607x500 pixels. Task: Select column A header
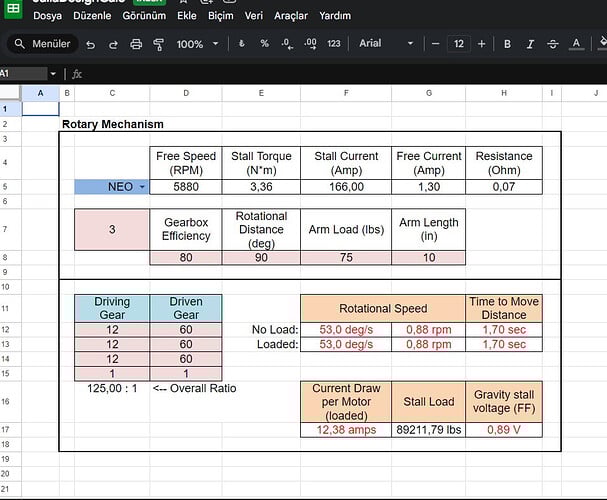click(40, 93)
